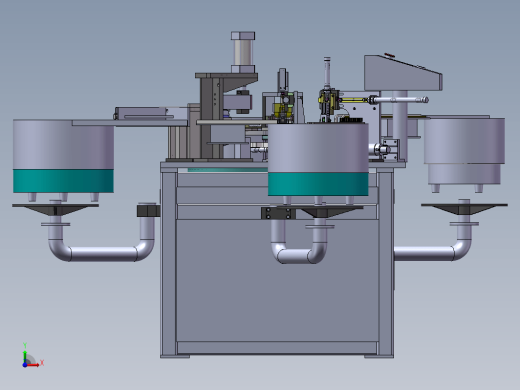
Task: Select the center teal-banded bowl feeder
Action: click(318, 159)
